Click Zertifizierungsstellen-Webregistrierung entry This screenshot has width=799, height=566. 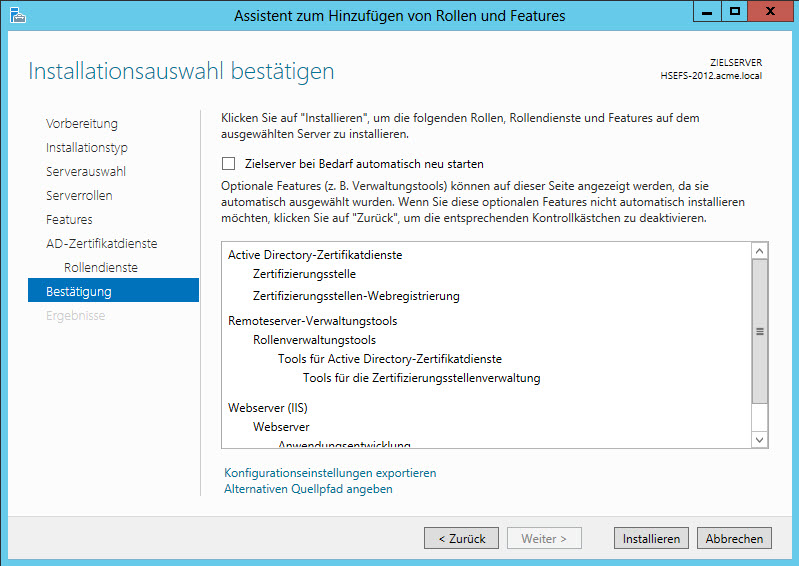point(356,296)
